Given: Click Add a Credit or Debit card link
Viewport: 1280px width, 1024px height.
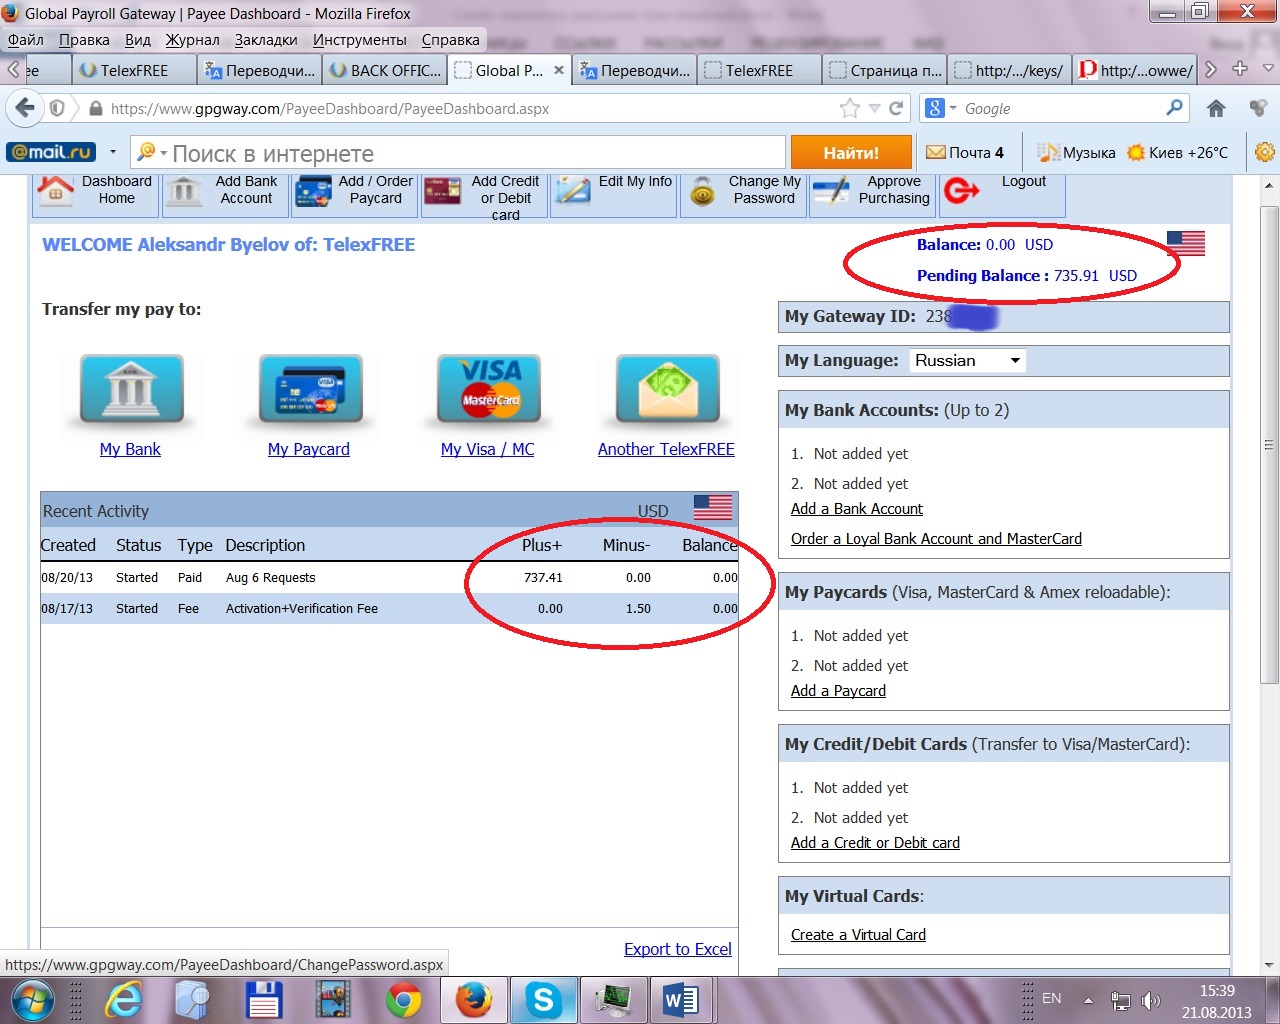Looking at the screenshot, I should click(875, 843).
